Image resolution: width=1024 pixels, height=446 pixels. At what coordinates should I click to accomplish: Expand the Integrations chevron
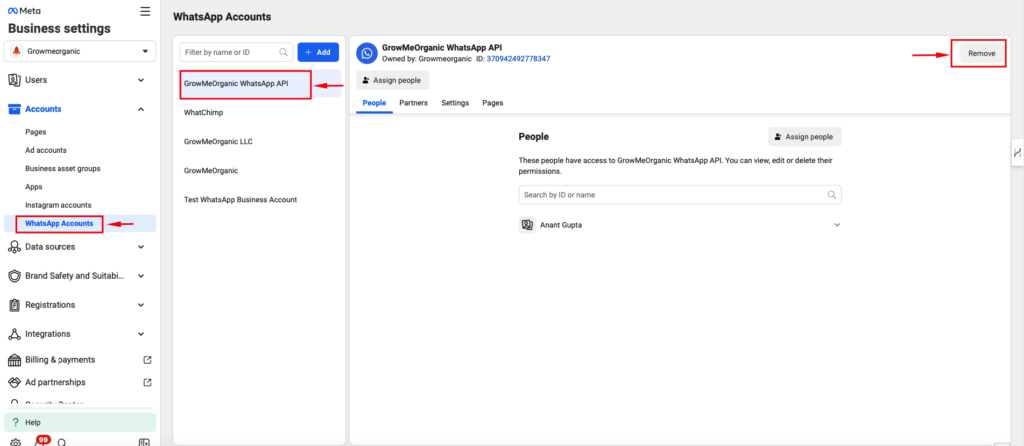[x=141, y=334]
